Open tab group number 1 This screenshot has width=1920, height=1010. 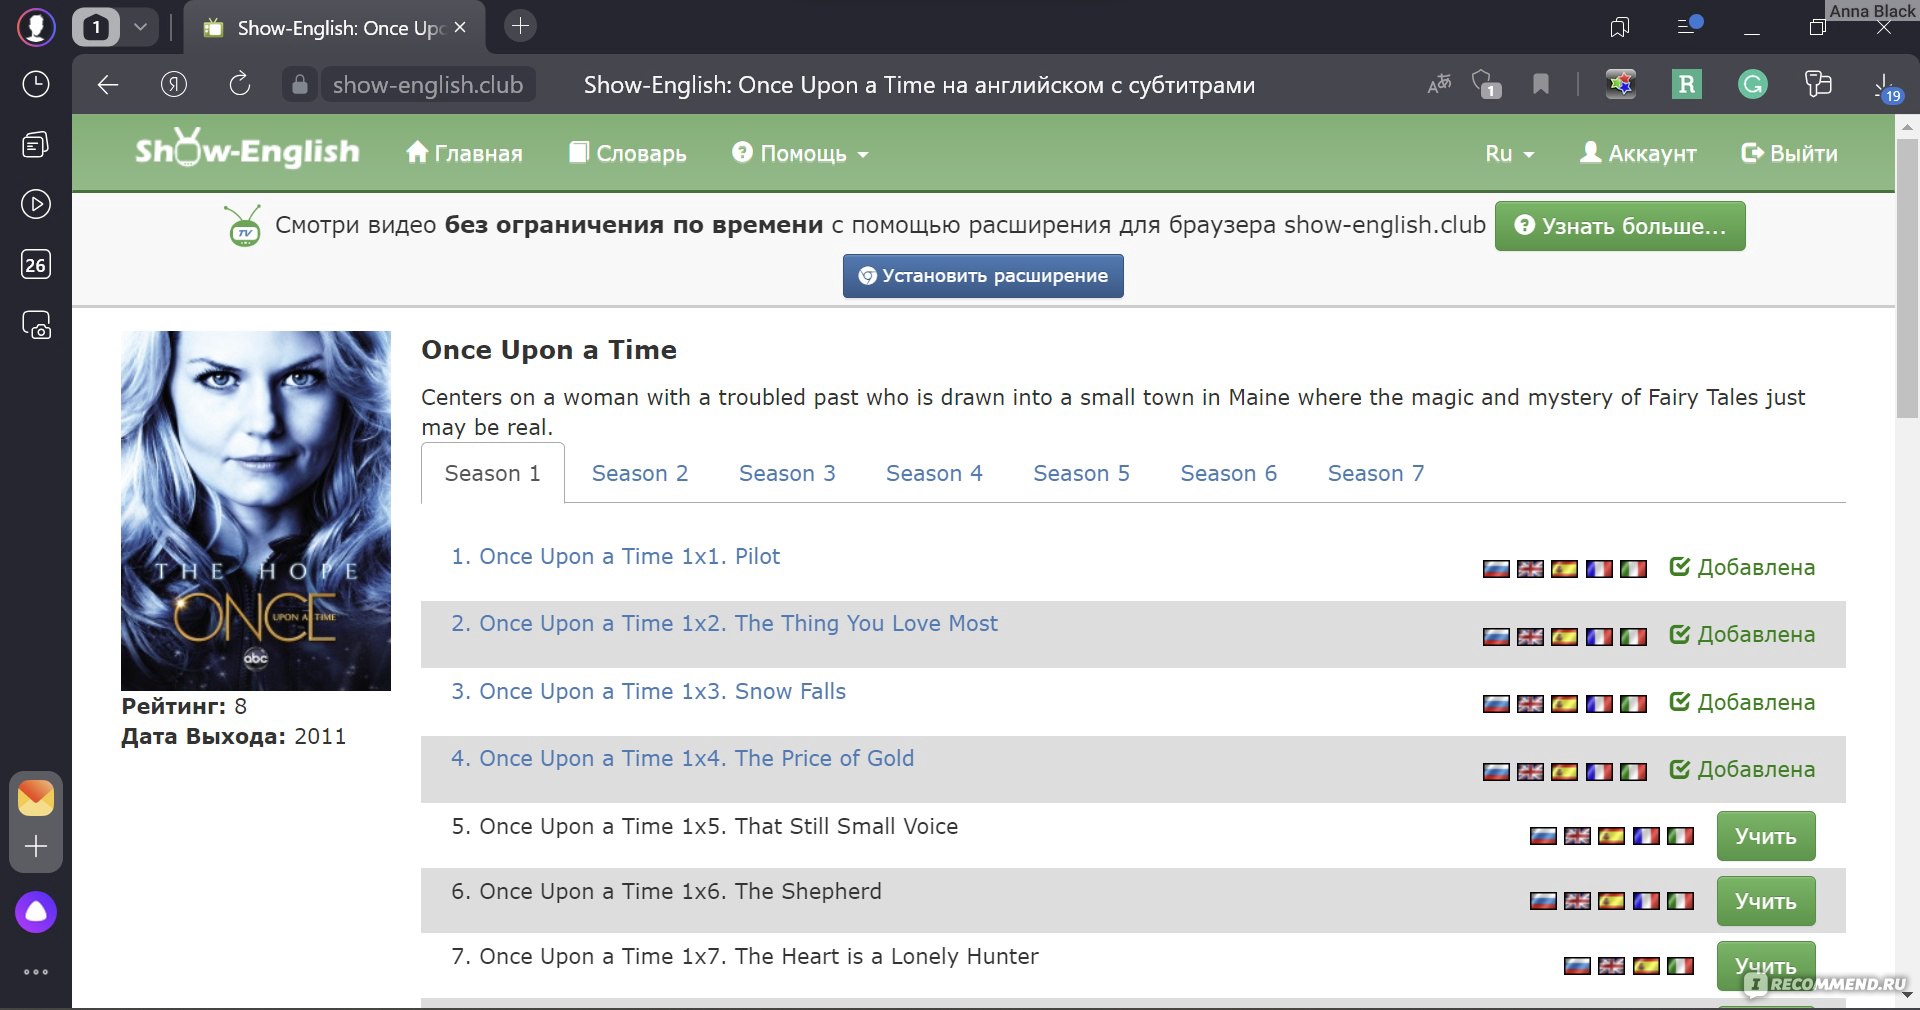(97, 27)
